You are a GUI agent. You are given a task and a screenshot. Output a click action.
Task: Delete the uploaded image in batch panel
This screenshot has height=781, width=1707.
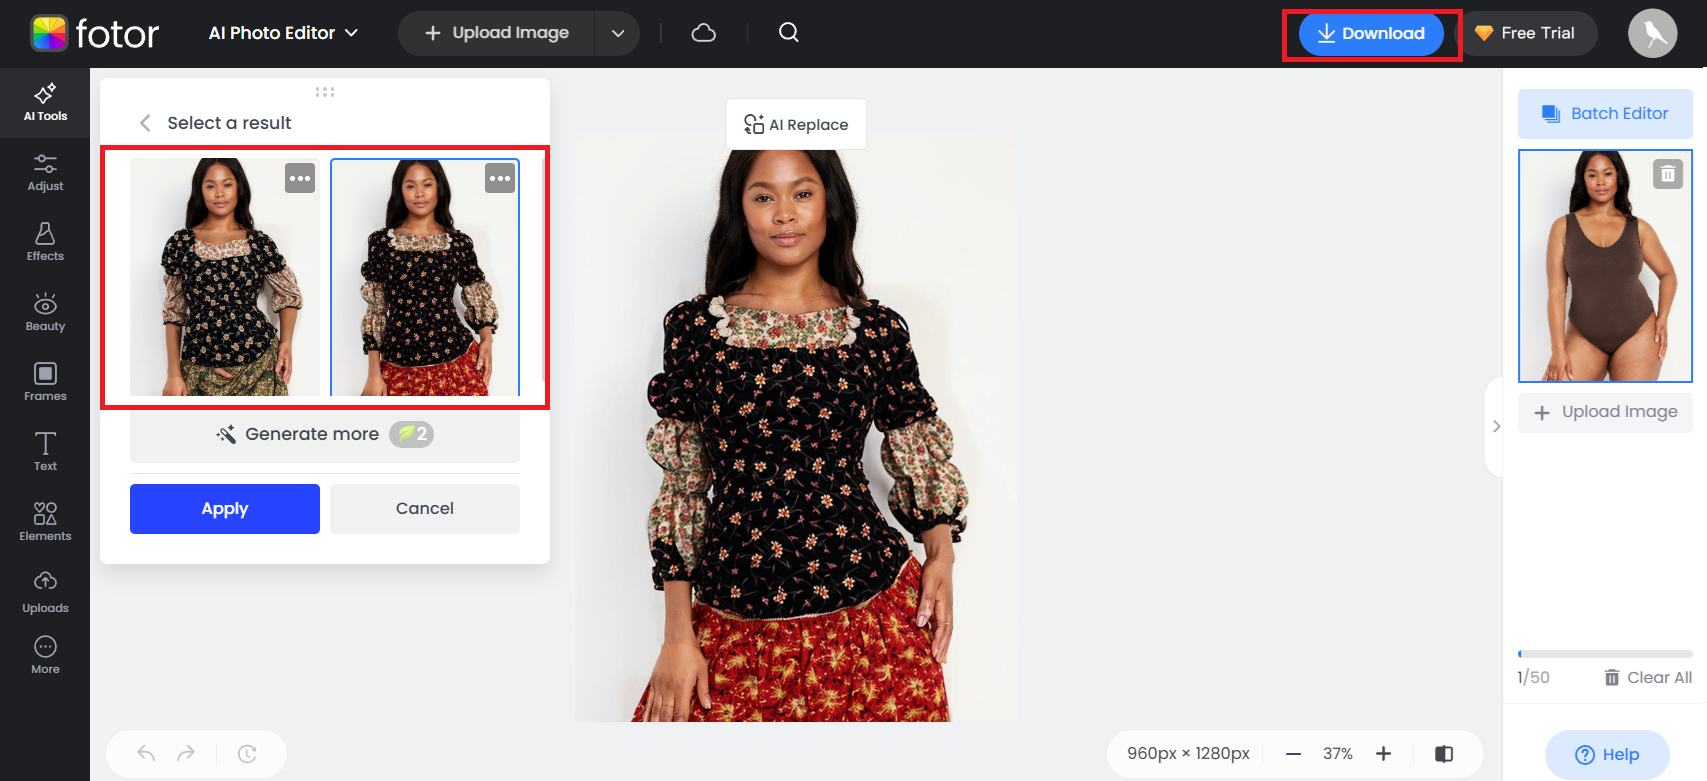click(1667, 174)
